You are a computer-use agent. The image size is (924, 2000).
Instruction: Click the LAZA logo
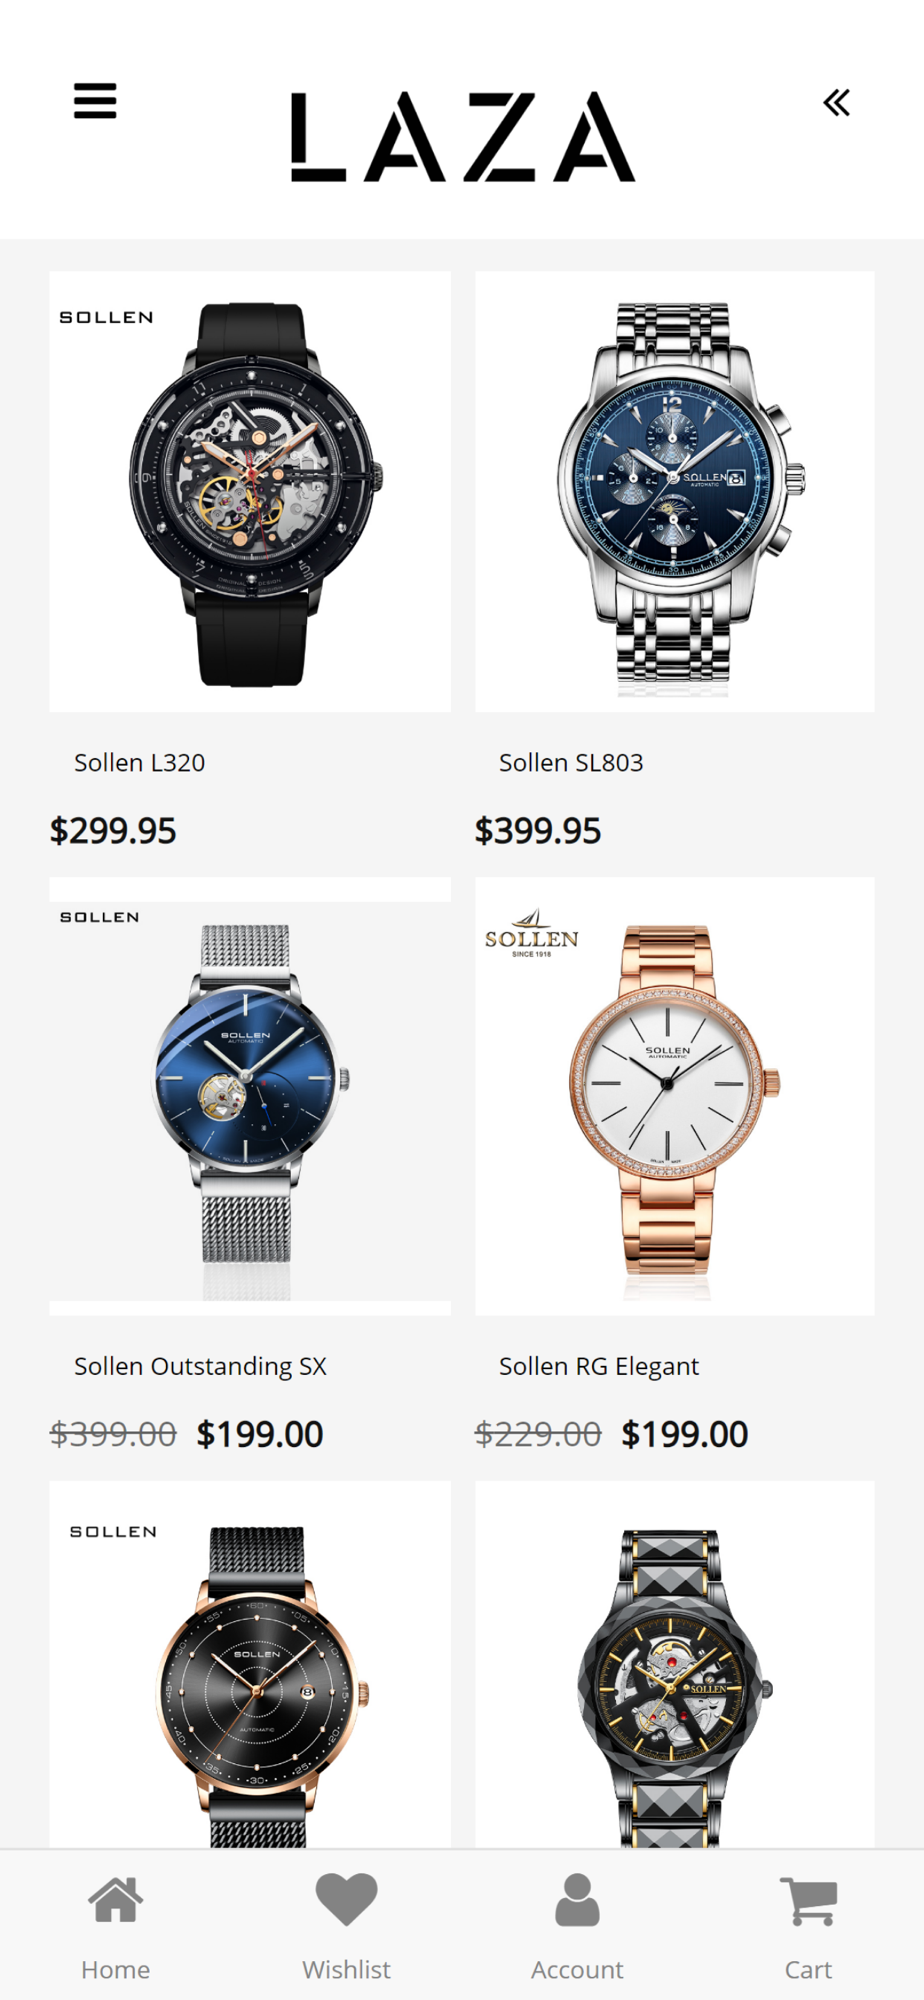462,137
